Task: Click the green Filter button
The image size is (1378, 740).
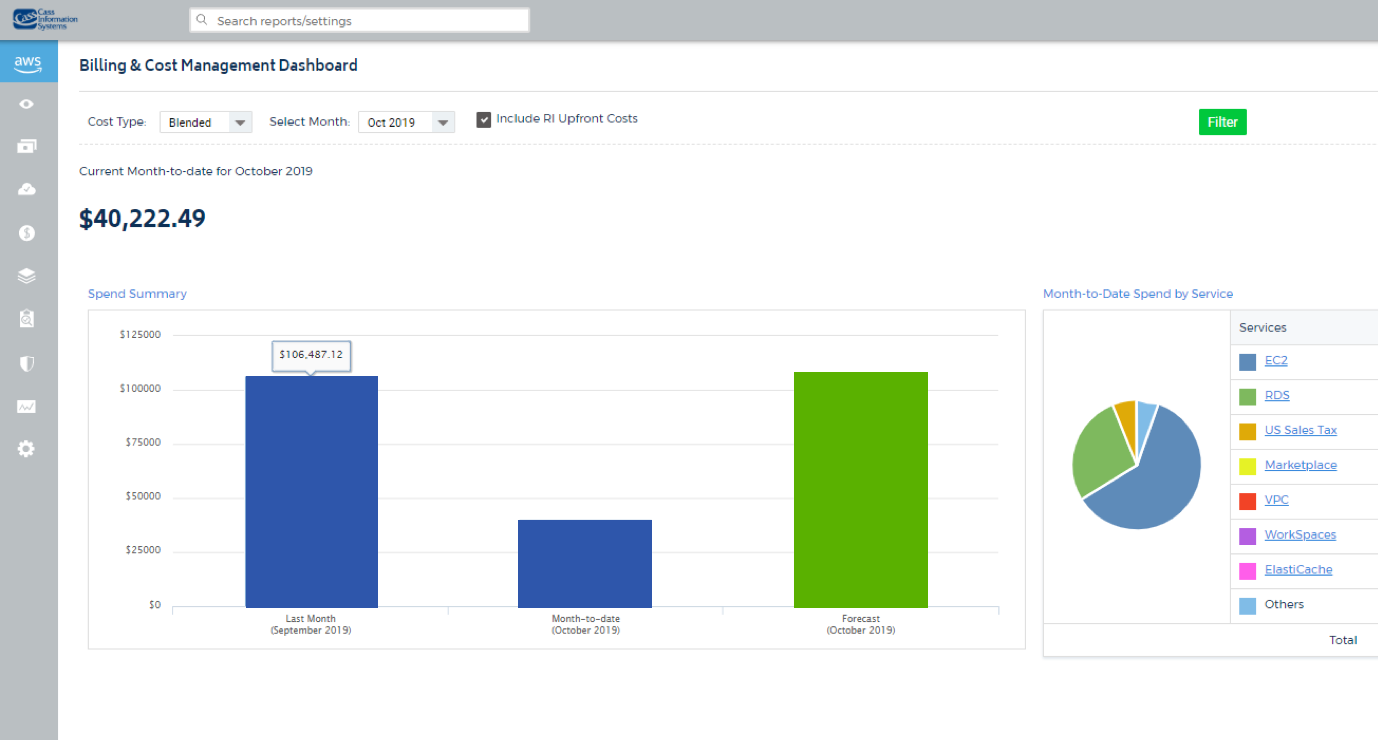Action: tap(1223, 122)
